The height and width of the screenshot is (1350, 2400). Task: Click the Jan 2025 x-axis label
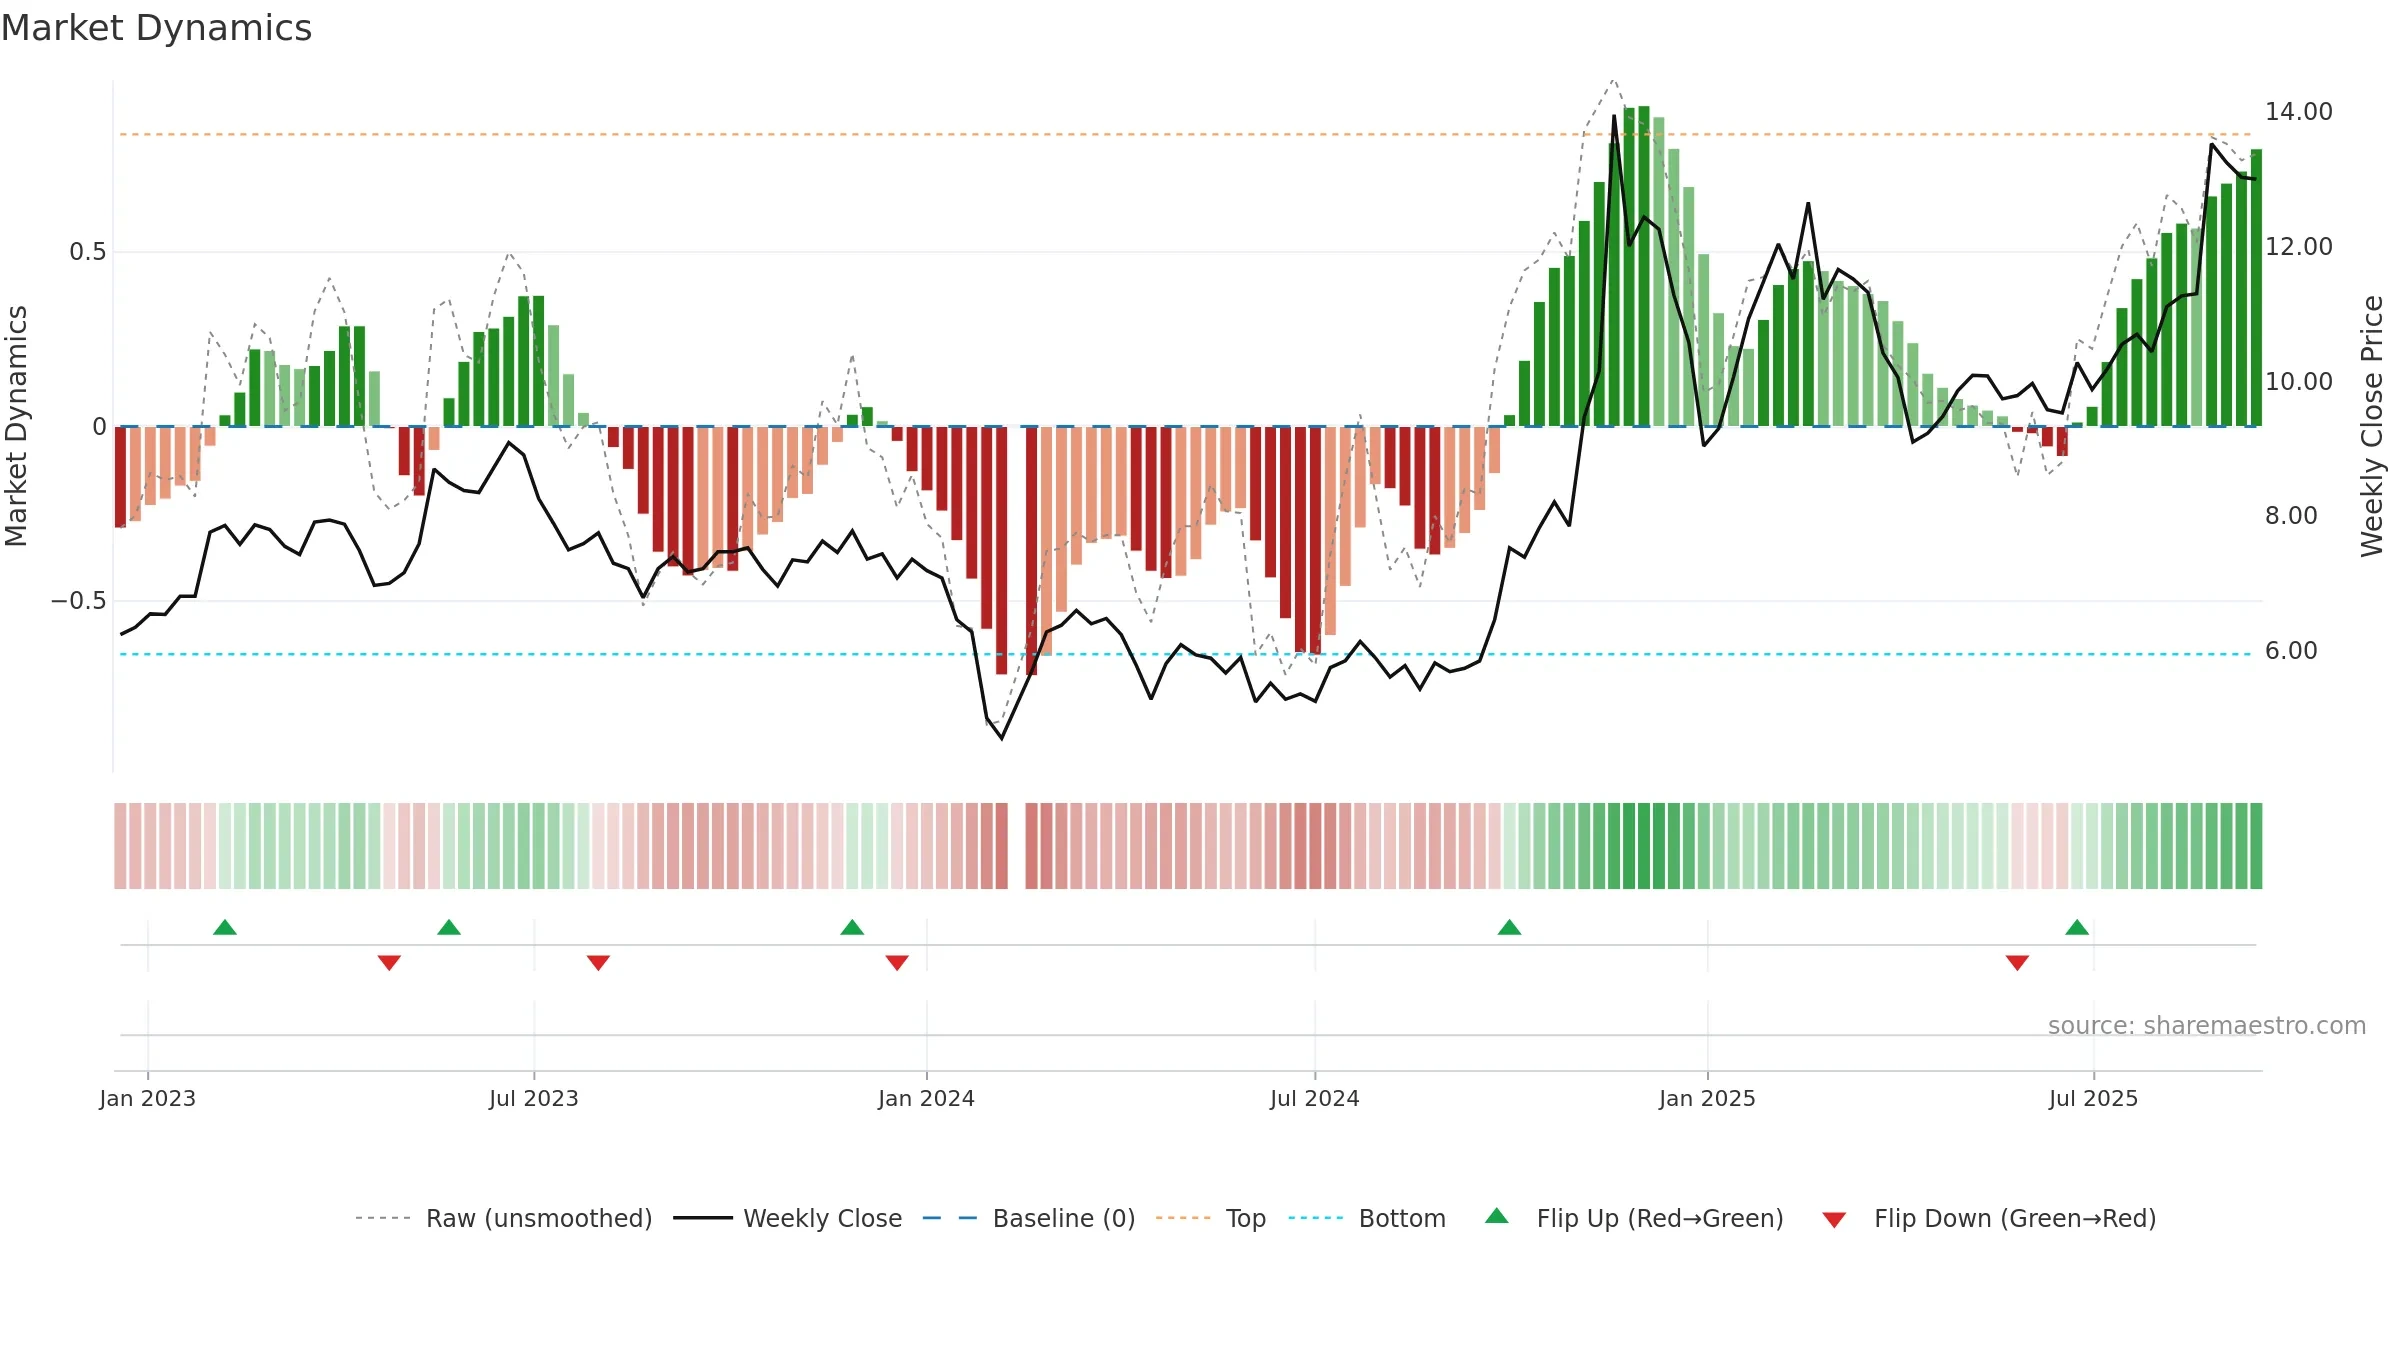pos(1708,1098)
